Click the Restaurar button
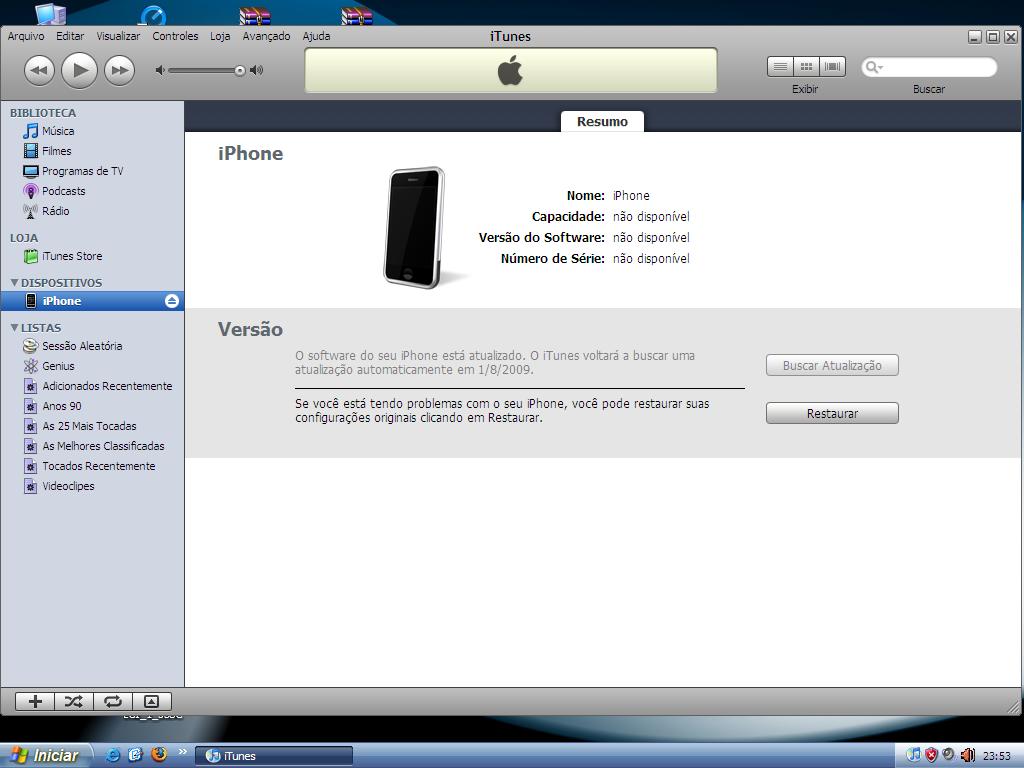 point(832,413)
